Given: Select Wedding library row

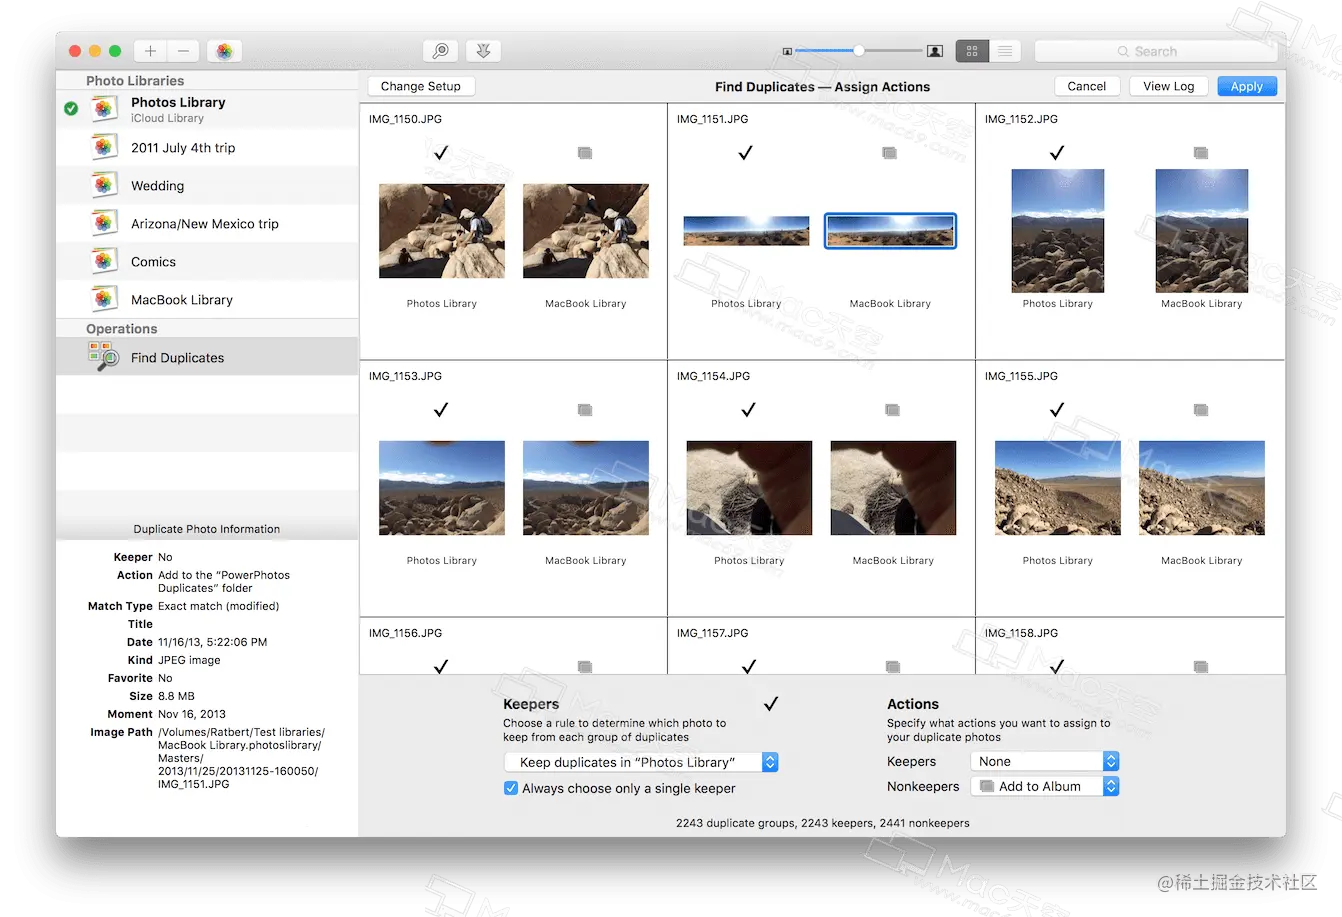Looking at the screenshot, I should [207, 186].
